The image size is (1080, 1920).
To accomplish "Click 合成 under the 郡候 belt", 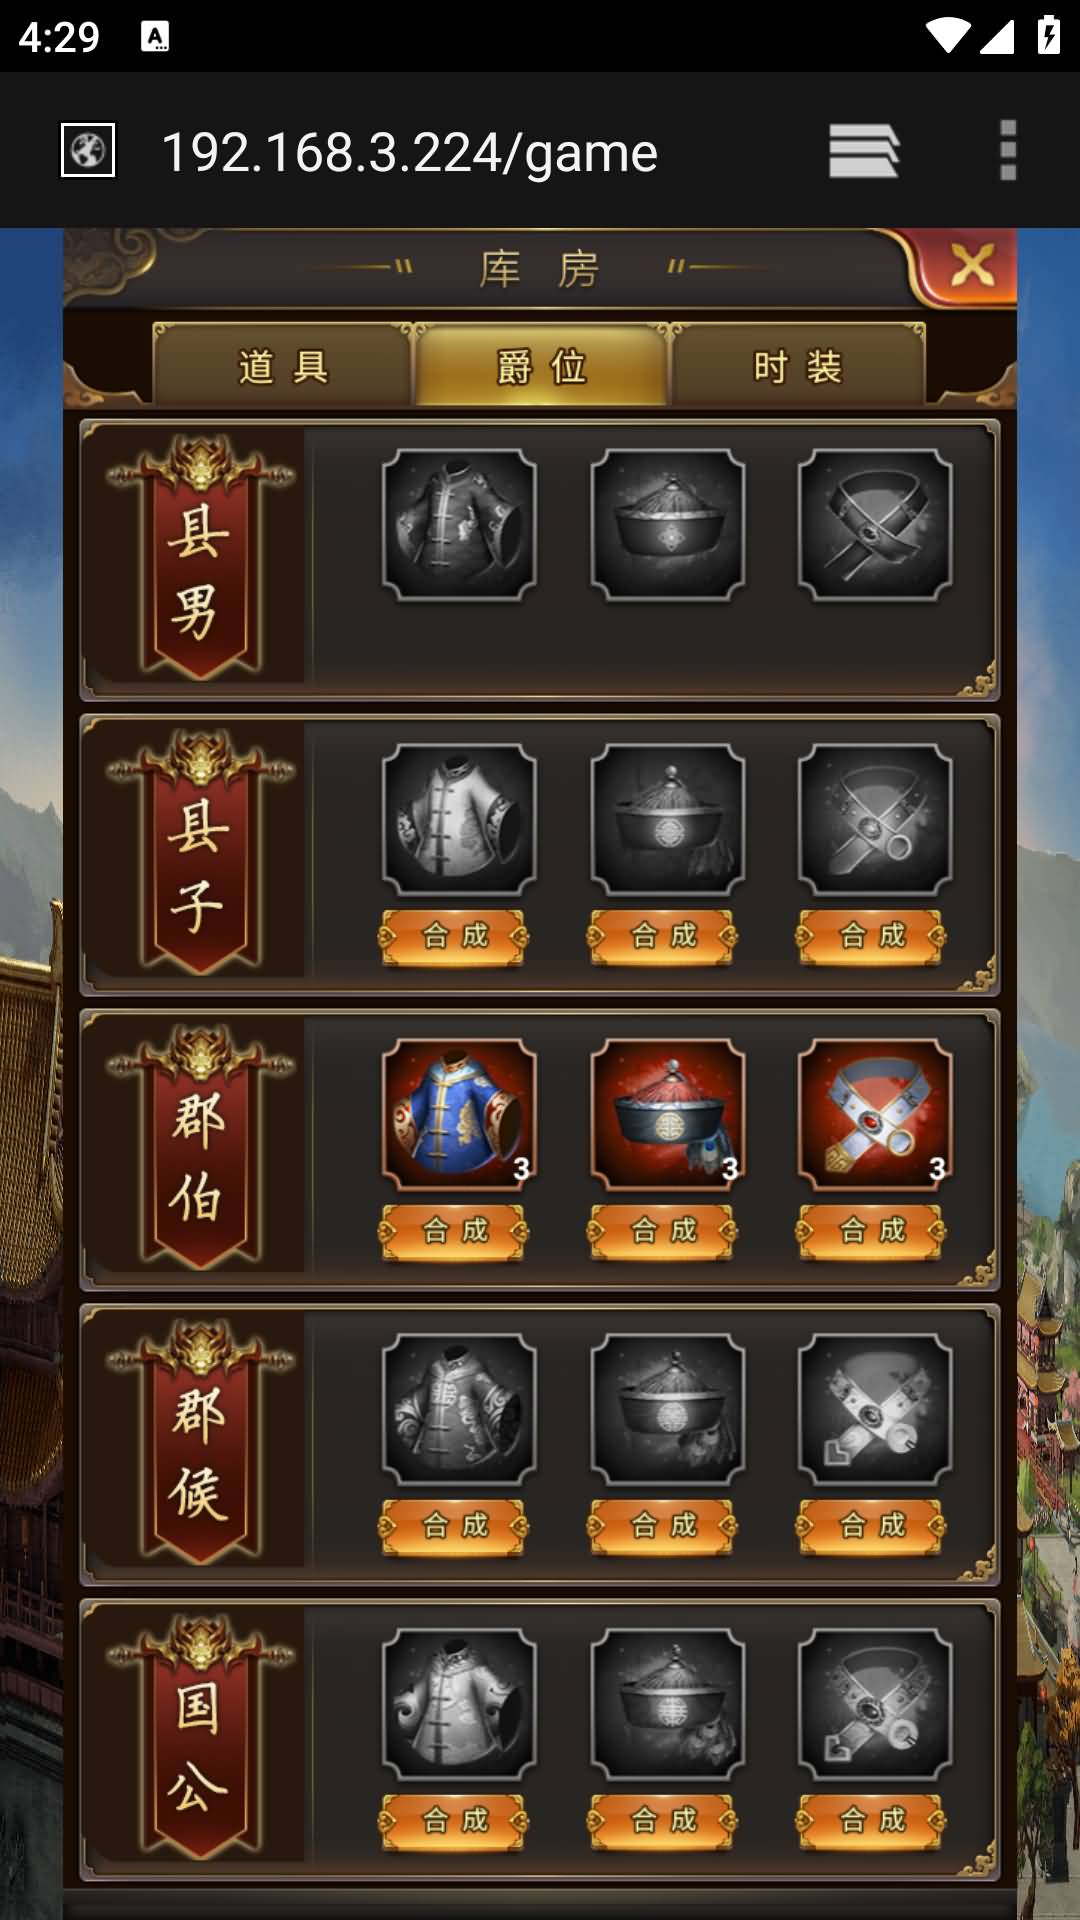I will (x=871, y=1526).
